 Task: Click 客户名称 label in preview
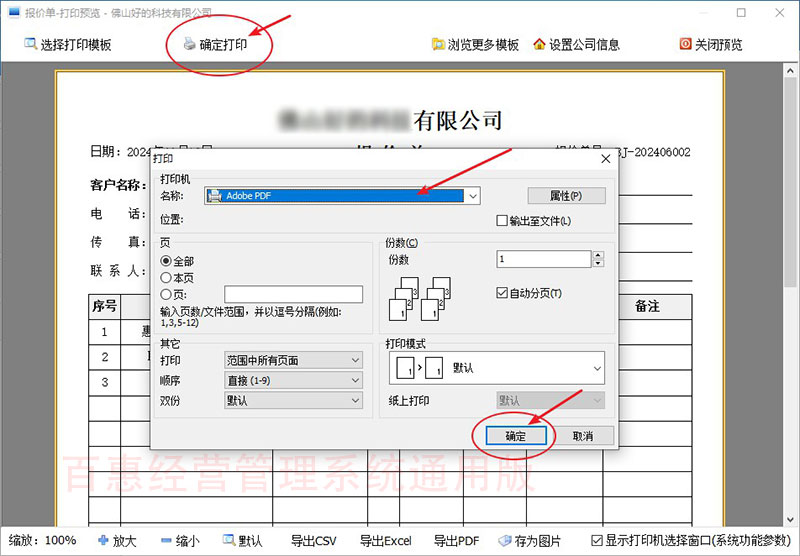pos(118,185)
